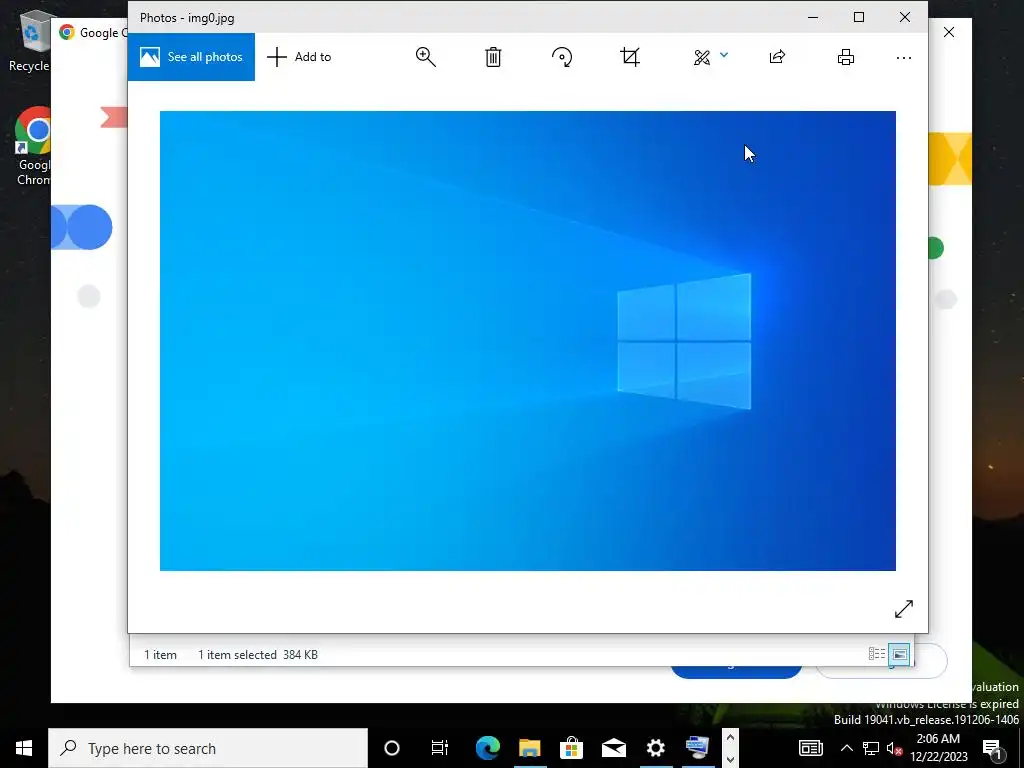Screen dimensions: 1024x768
Task: Open the See more ellipsis menu
Action: pos(904,58)
